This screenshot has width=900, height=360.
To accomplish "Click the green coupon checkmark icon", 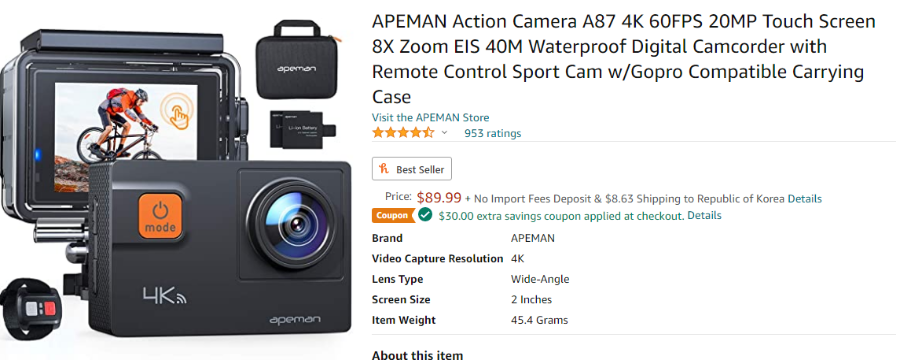I will tap(425, 215).
